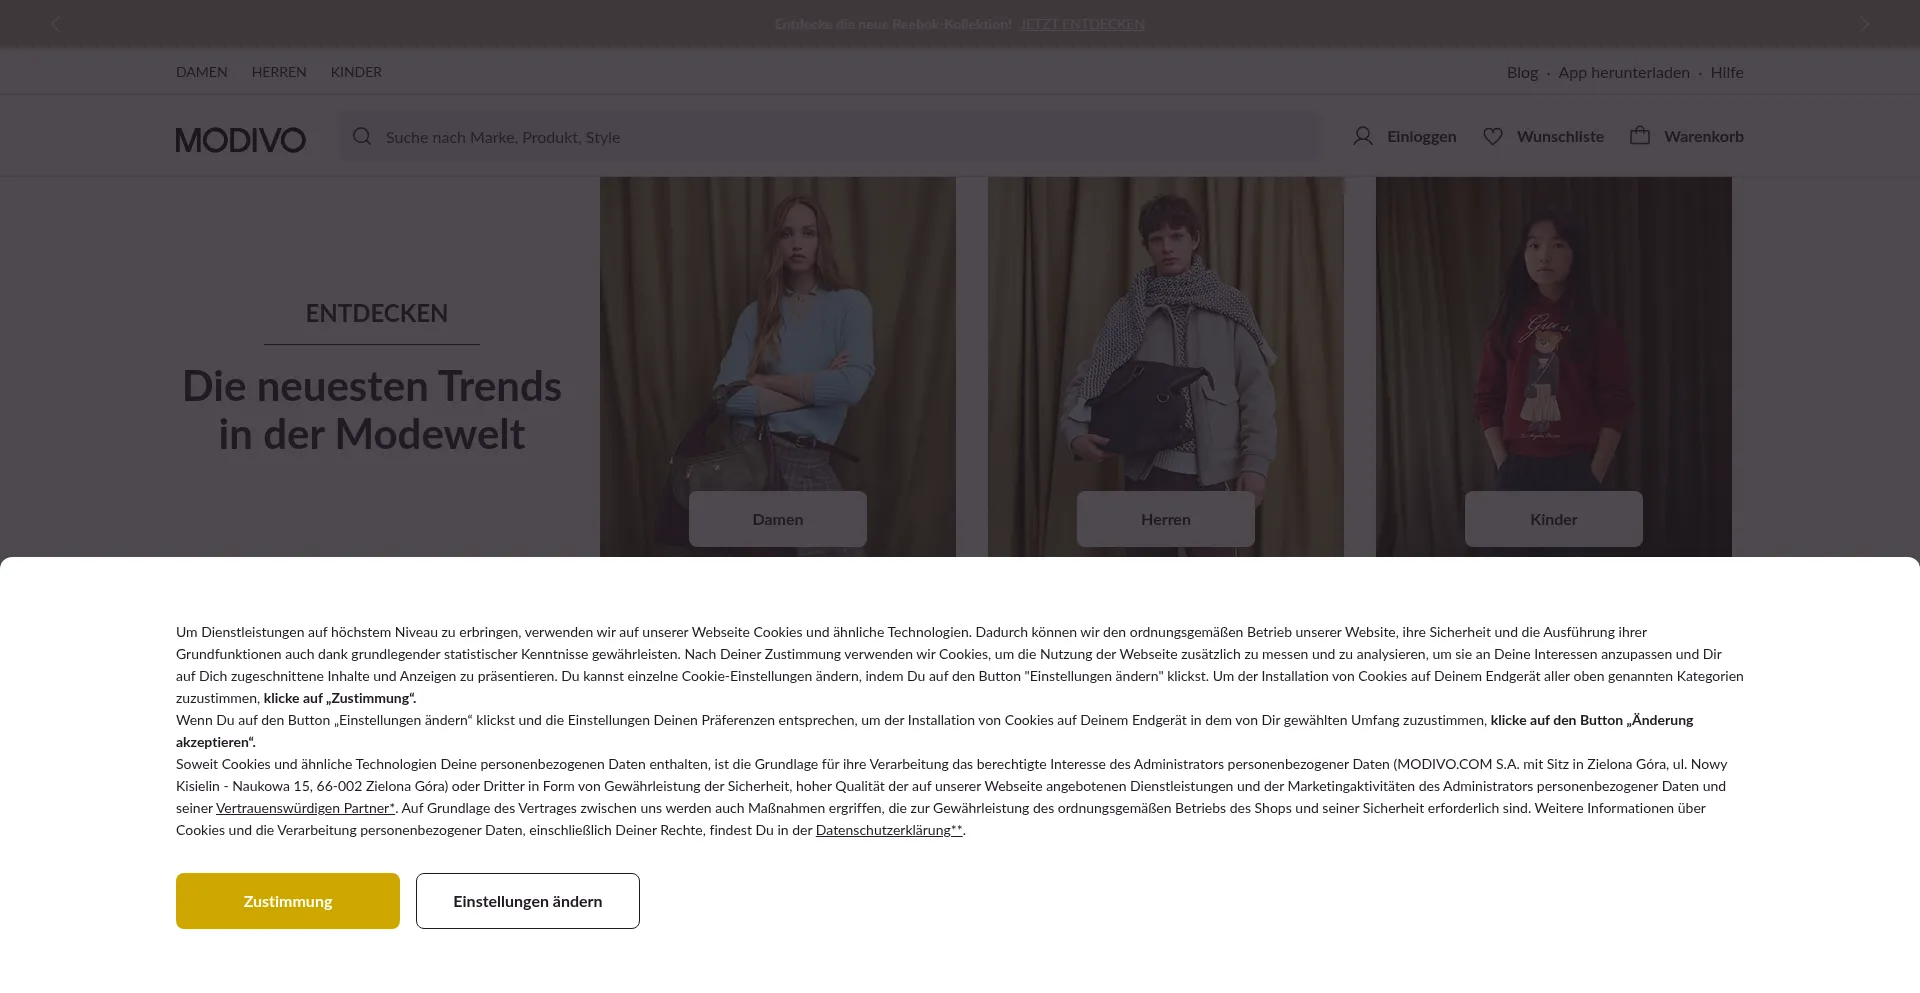Click the search magnifier icon
Screen dimensions: 1920x993
click(x=362, y=136)
